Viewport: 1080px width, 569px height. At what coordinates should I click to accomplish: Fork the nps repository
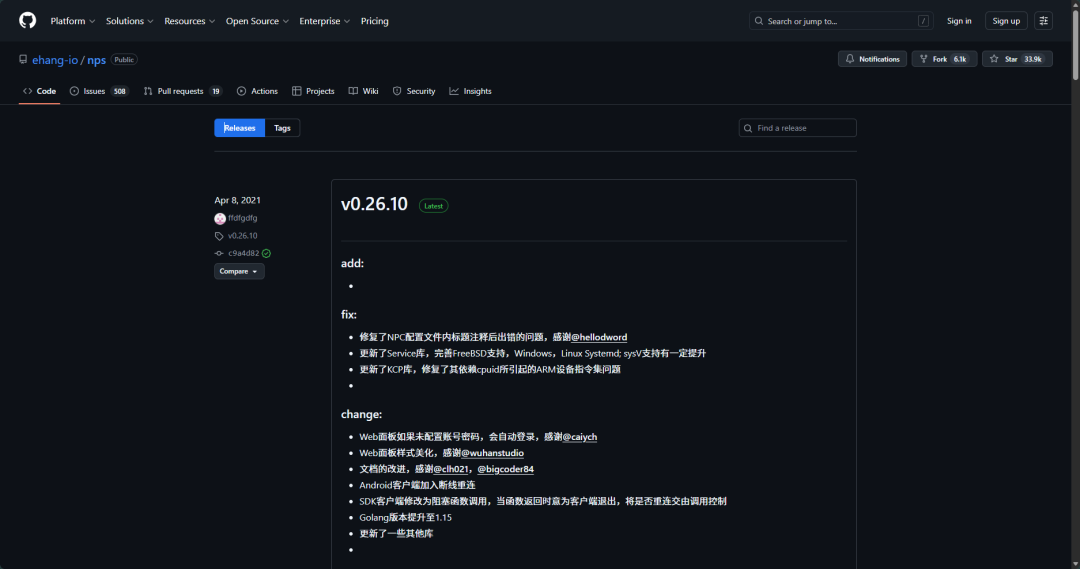[943, 59]
